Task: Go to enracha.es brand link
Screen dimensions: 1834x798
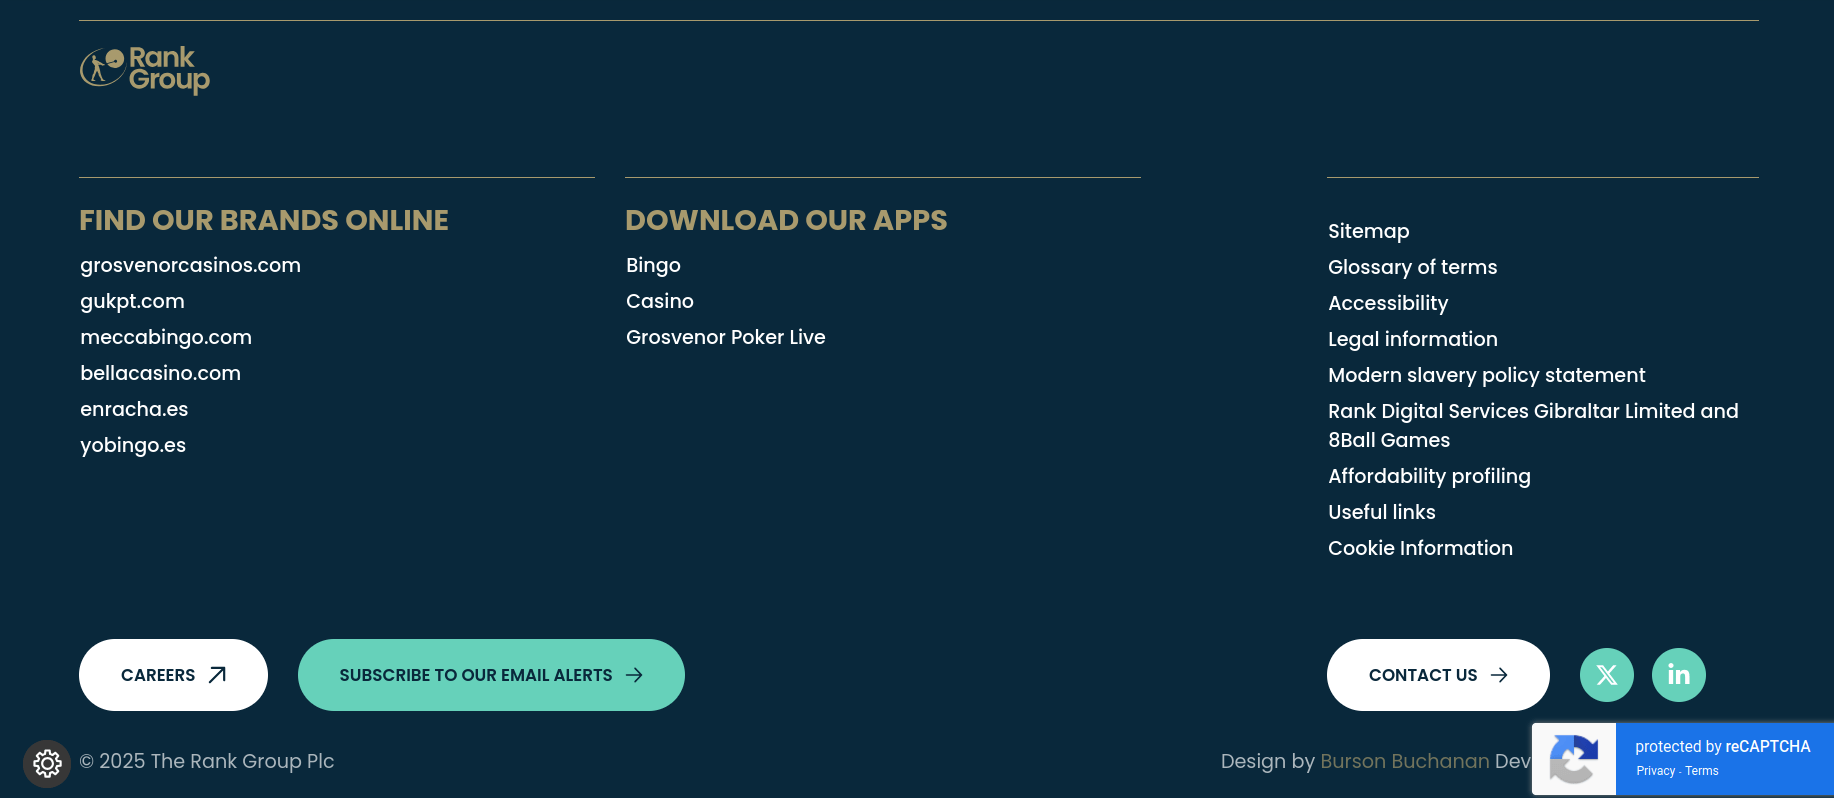Action: [134, 409]
